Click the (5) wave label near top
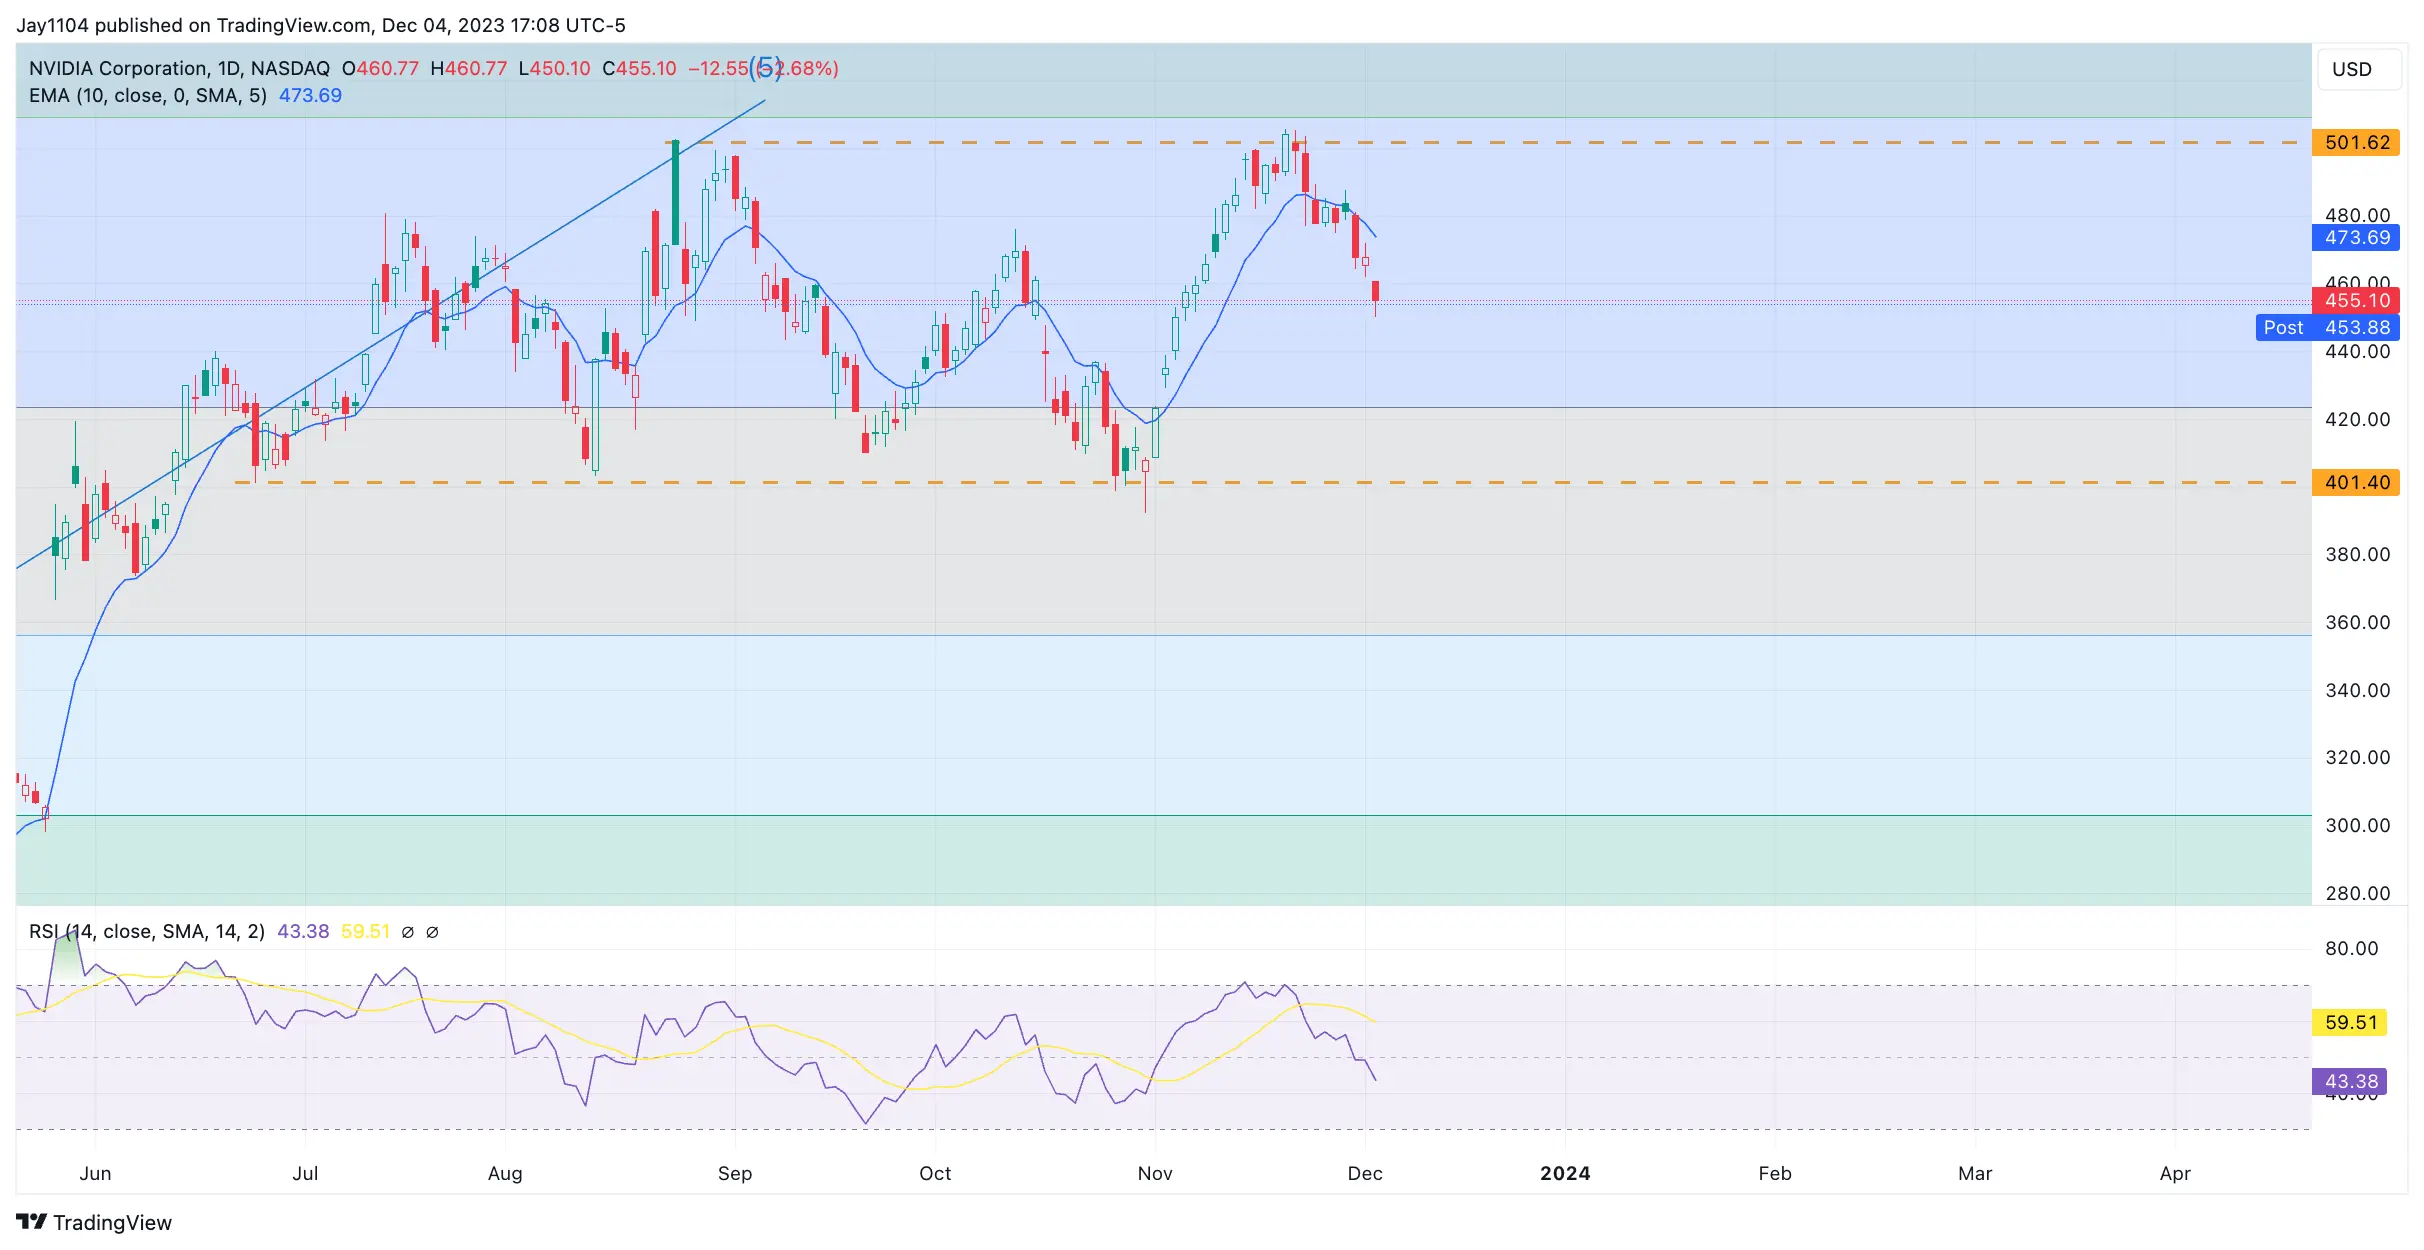This screenshot has width=2424, height=1250. (x=765, y=68)
